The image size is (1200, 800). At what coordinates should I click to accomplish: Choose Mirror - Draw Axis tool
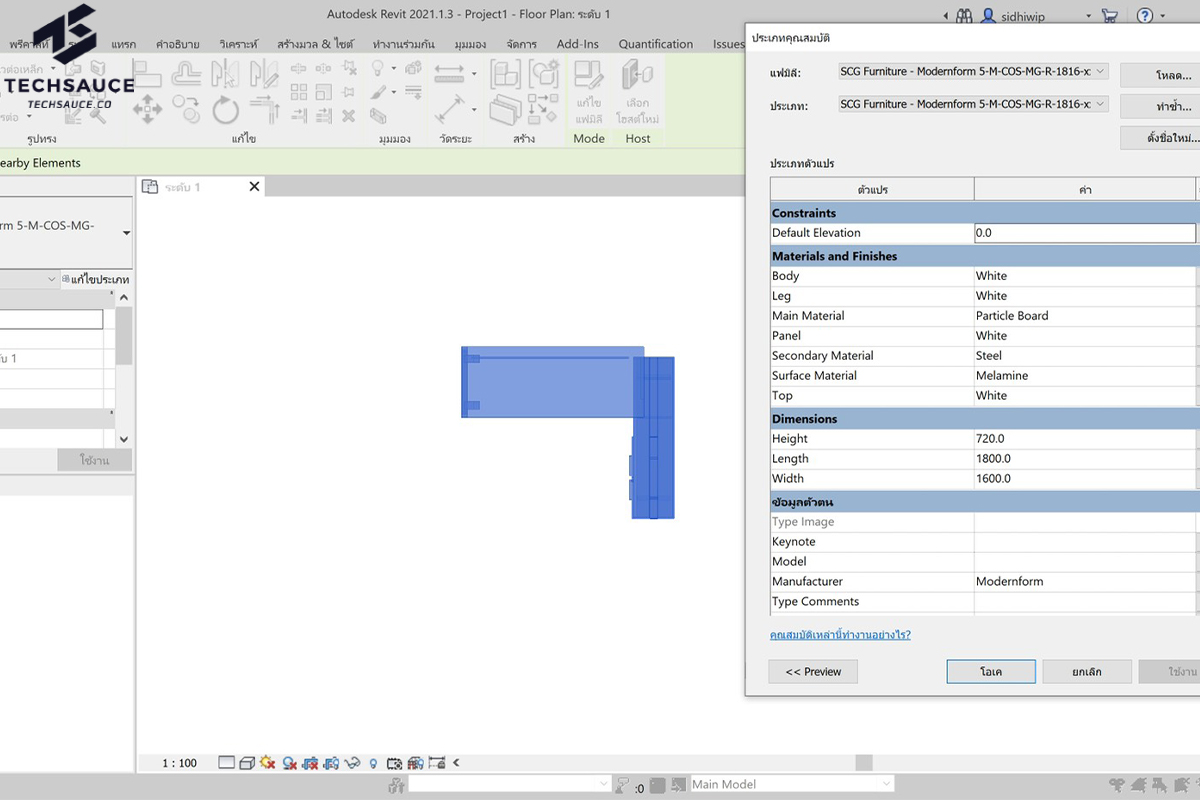[x=264, y=72]
